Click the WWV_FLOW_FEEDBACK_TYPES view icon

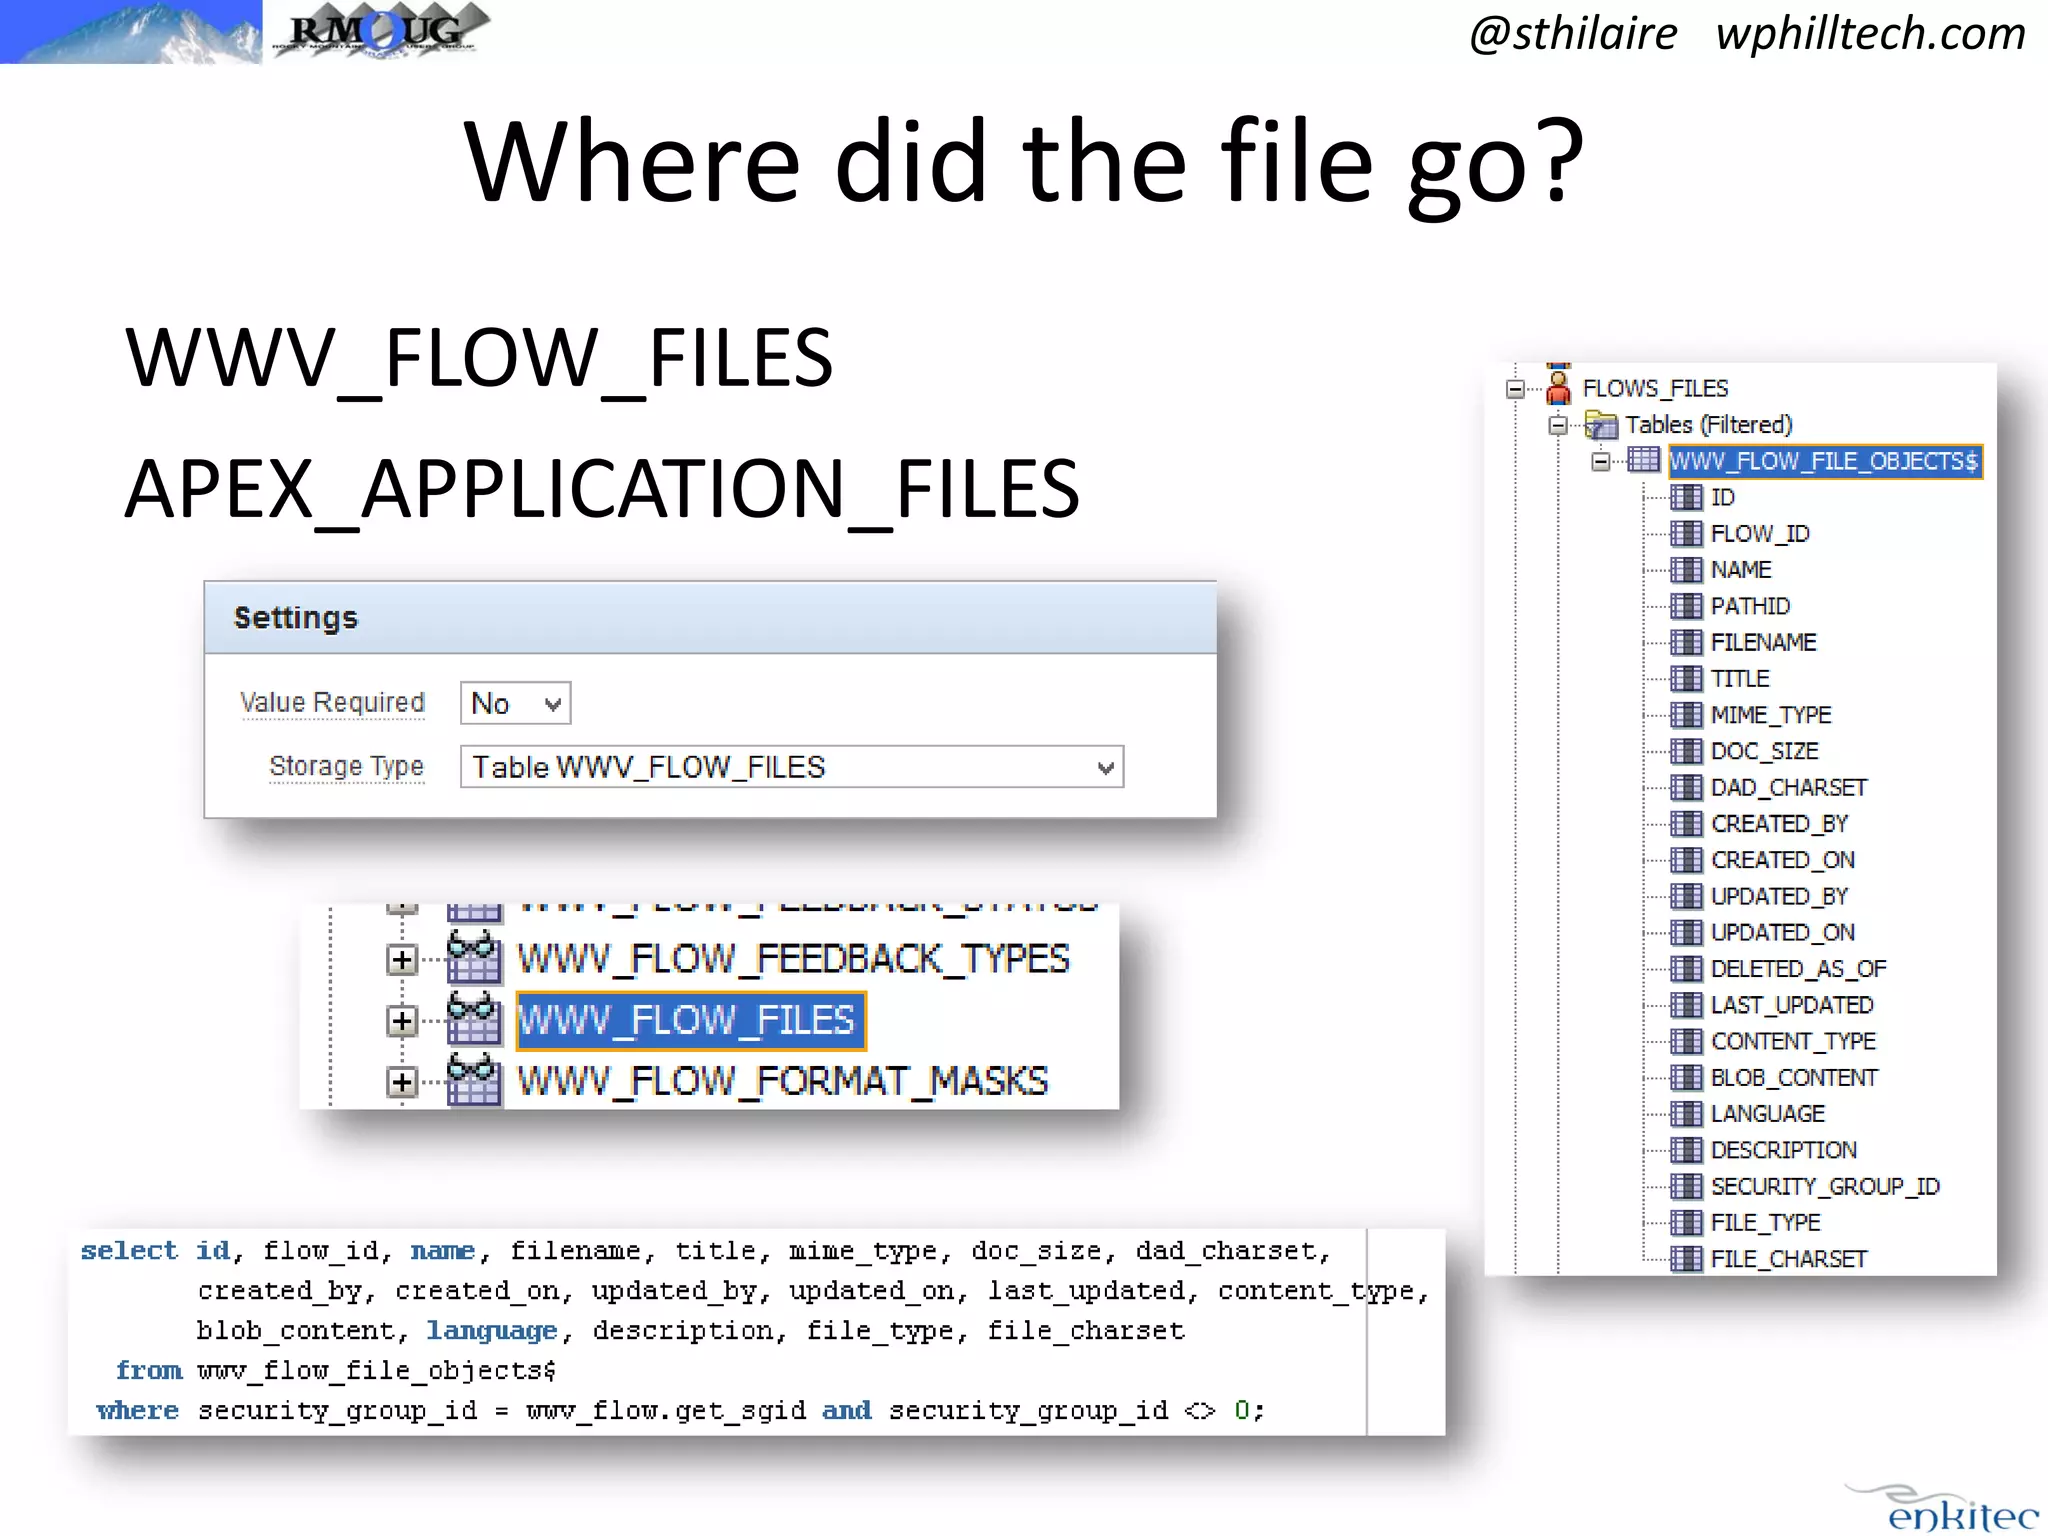(473, 957)
